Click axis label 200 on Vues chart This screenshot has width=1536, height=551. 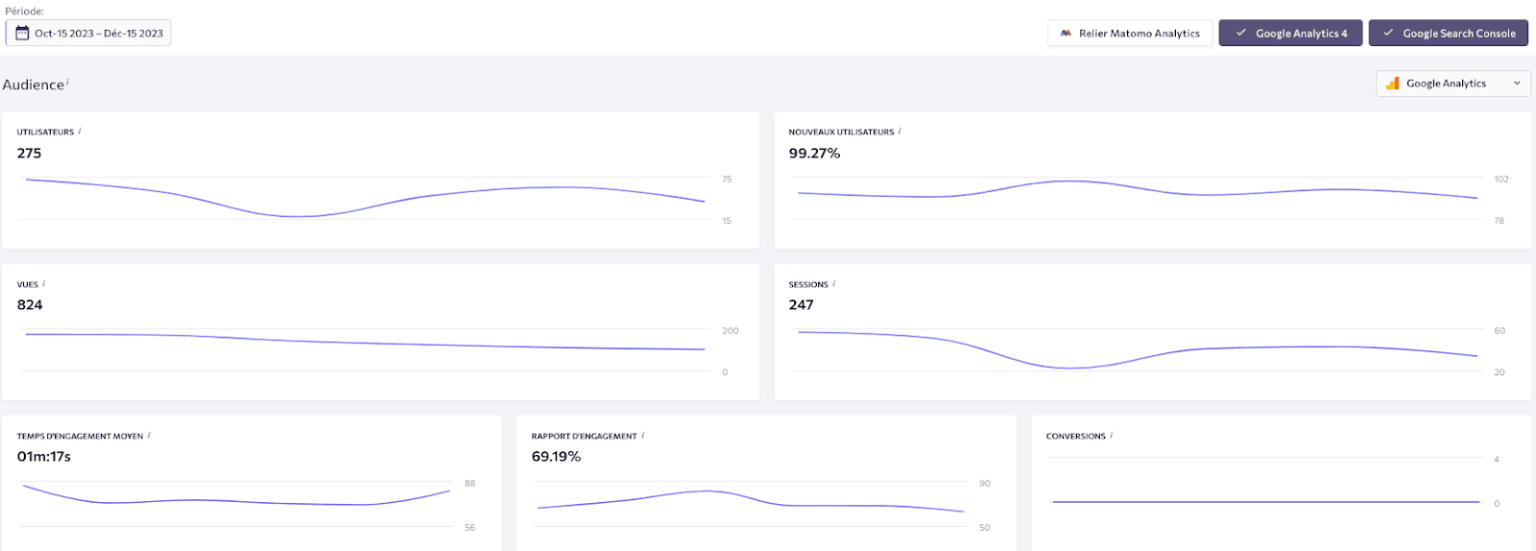point(730,331)
